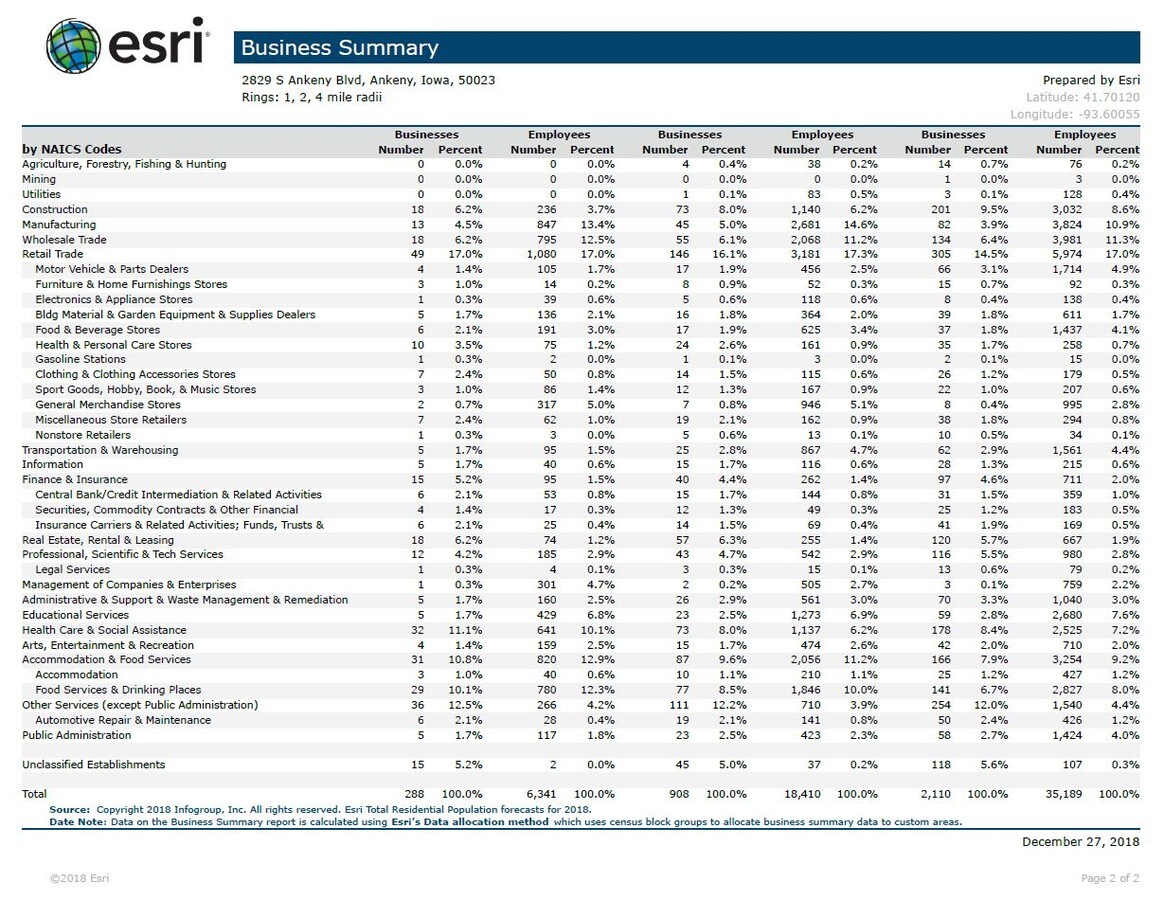Select the "Educational Services" row label
The height and width of the screenshot is (900, 1164).
point(76,615)
